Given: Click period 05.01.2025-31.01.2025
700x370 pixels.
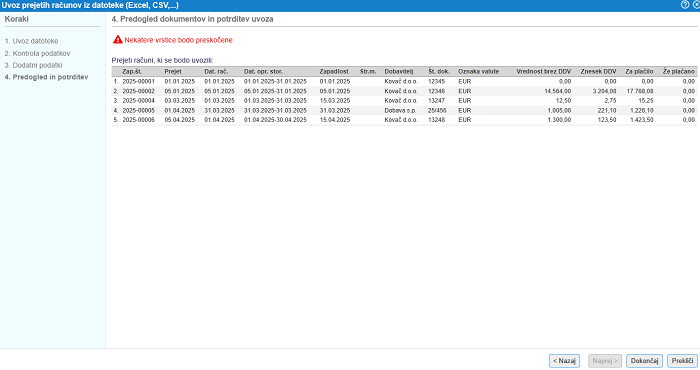Looking at the screenshot, I should pos(275,91).
